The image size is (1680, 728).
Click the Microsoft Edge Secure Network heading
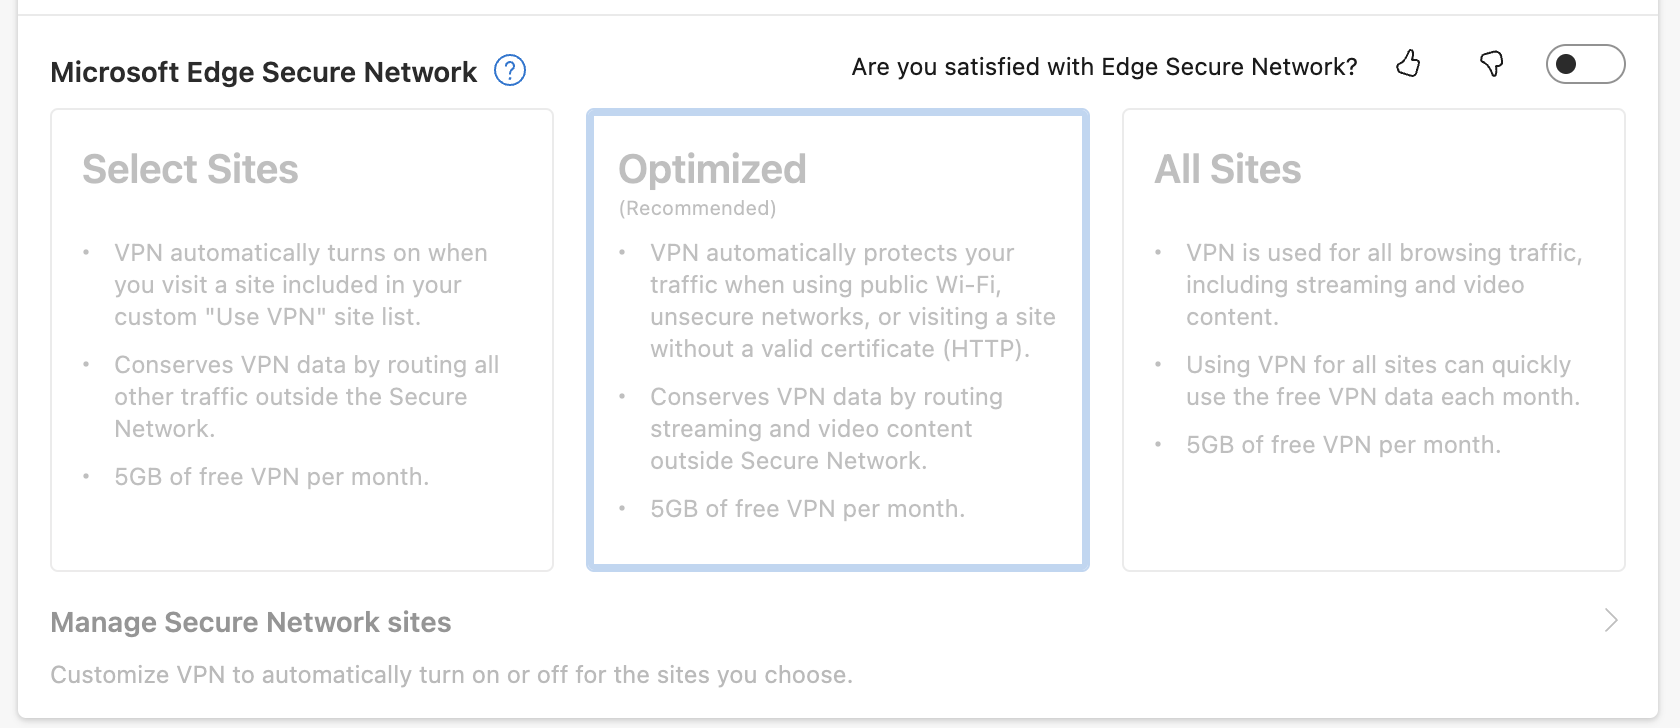pyautogui.click(x=264, y=72)
